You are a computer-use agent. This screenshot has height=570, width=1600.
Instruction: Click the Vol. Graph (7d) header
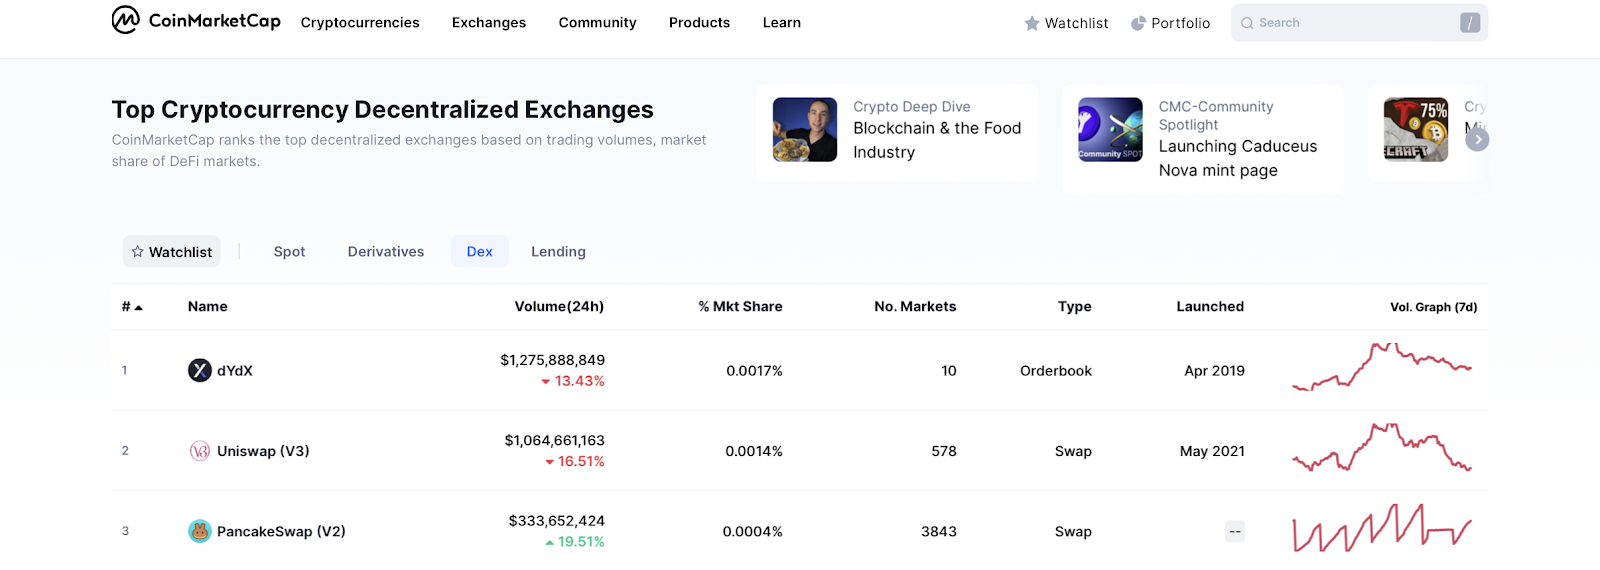pyautogui.click(x=1433, y=307)
